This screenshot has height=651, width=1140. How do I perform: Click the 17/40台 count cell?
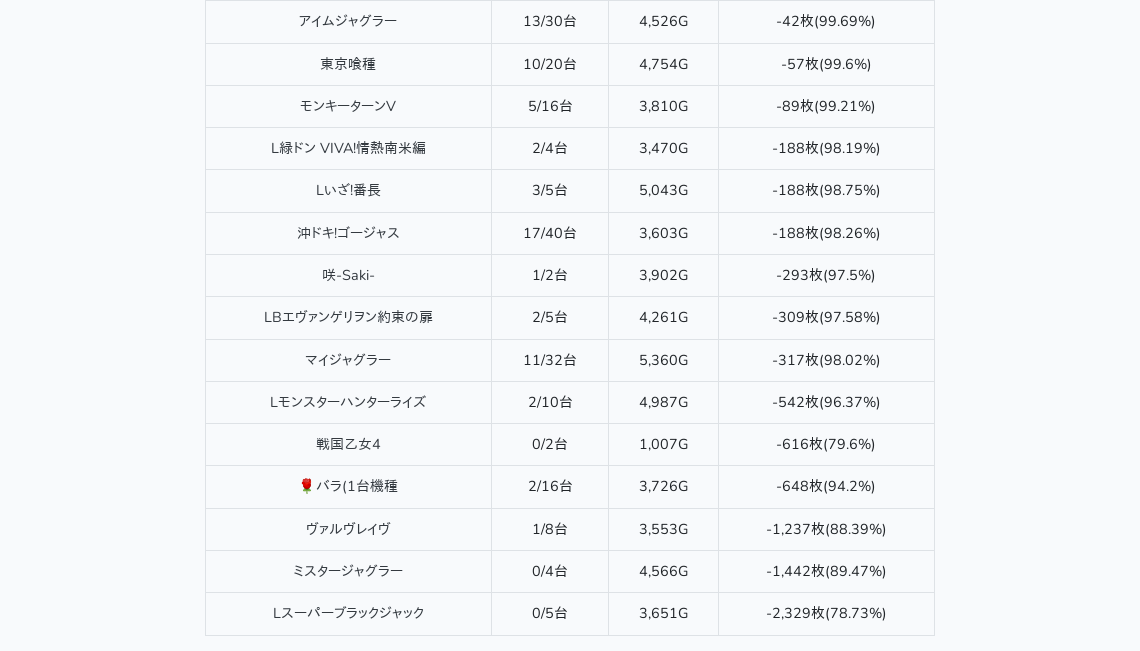550,233
